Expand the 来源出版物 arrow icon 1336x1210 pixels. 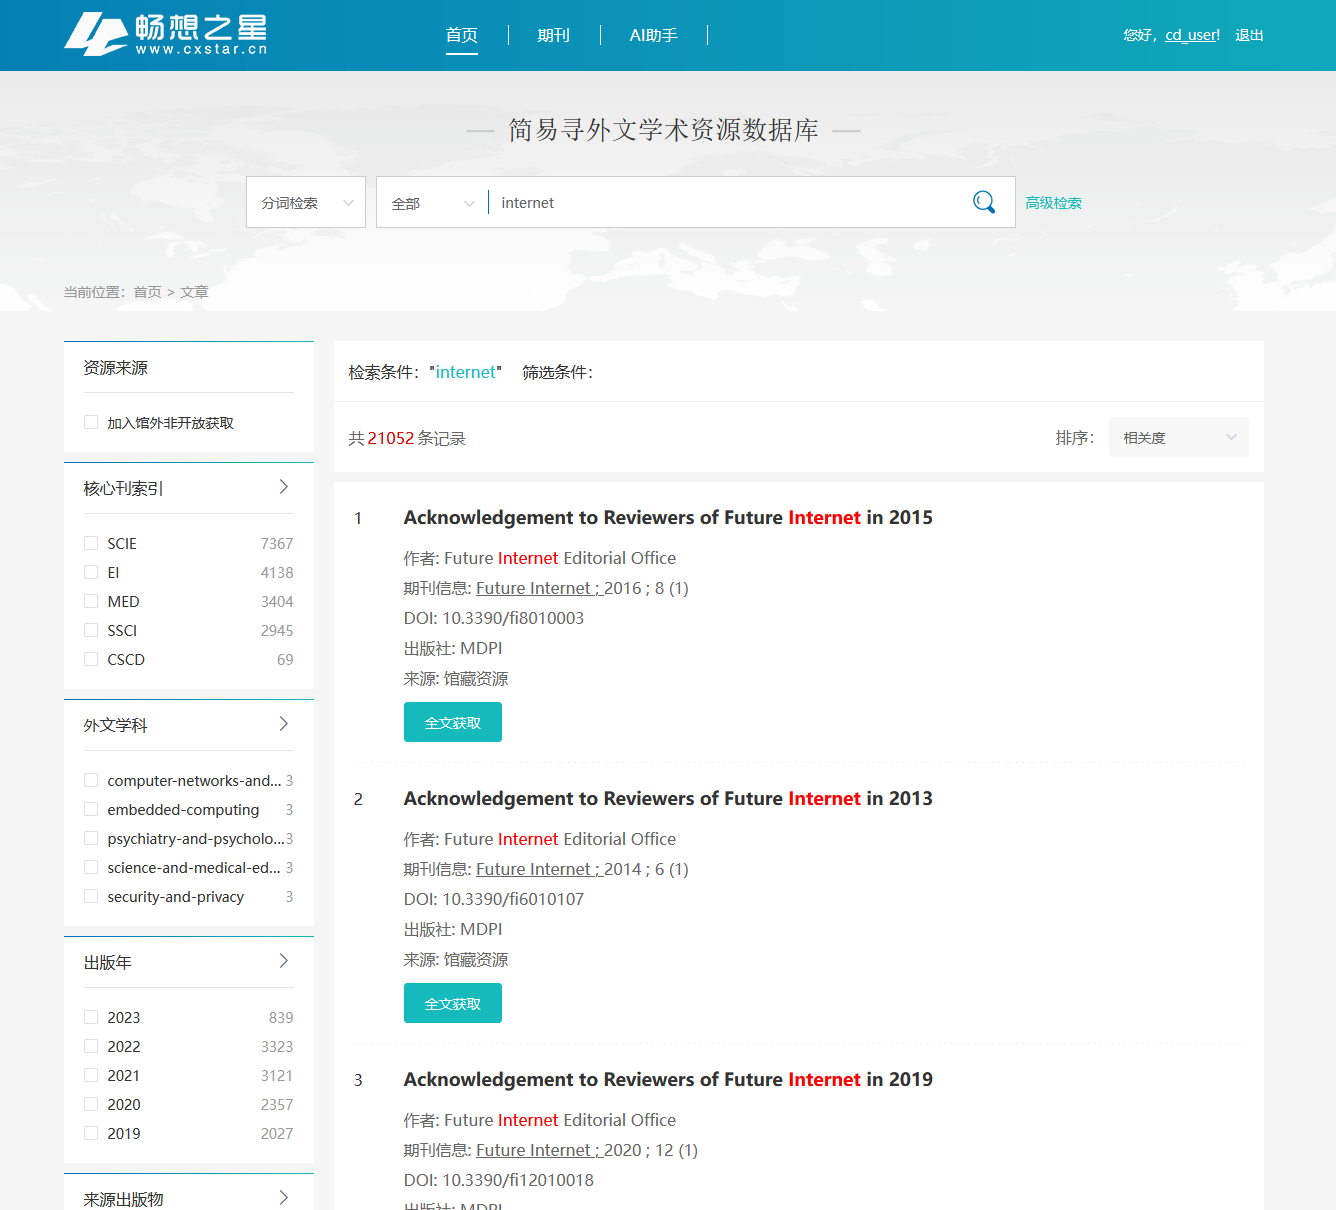pos(284,1198)
